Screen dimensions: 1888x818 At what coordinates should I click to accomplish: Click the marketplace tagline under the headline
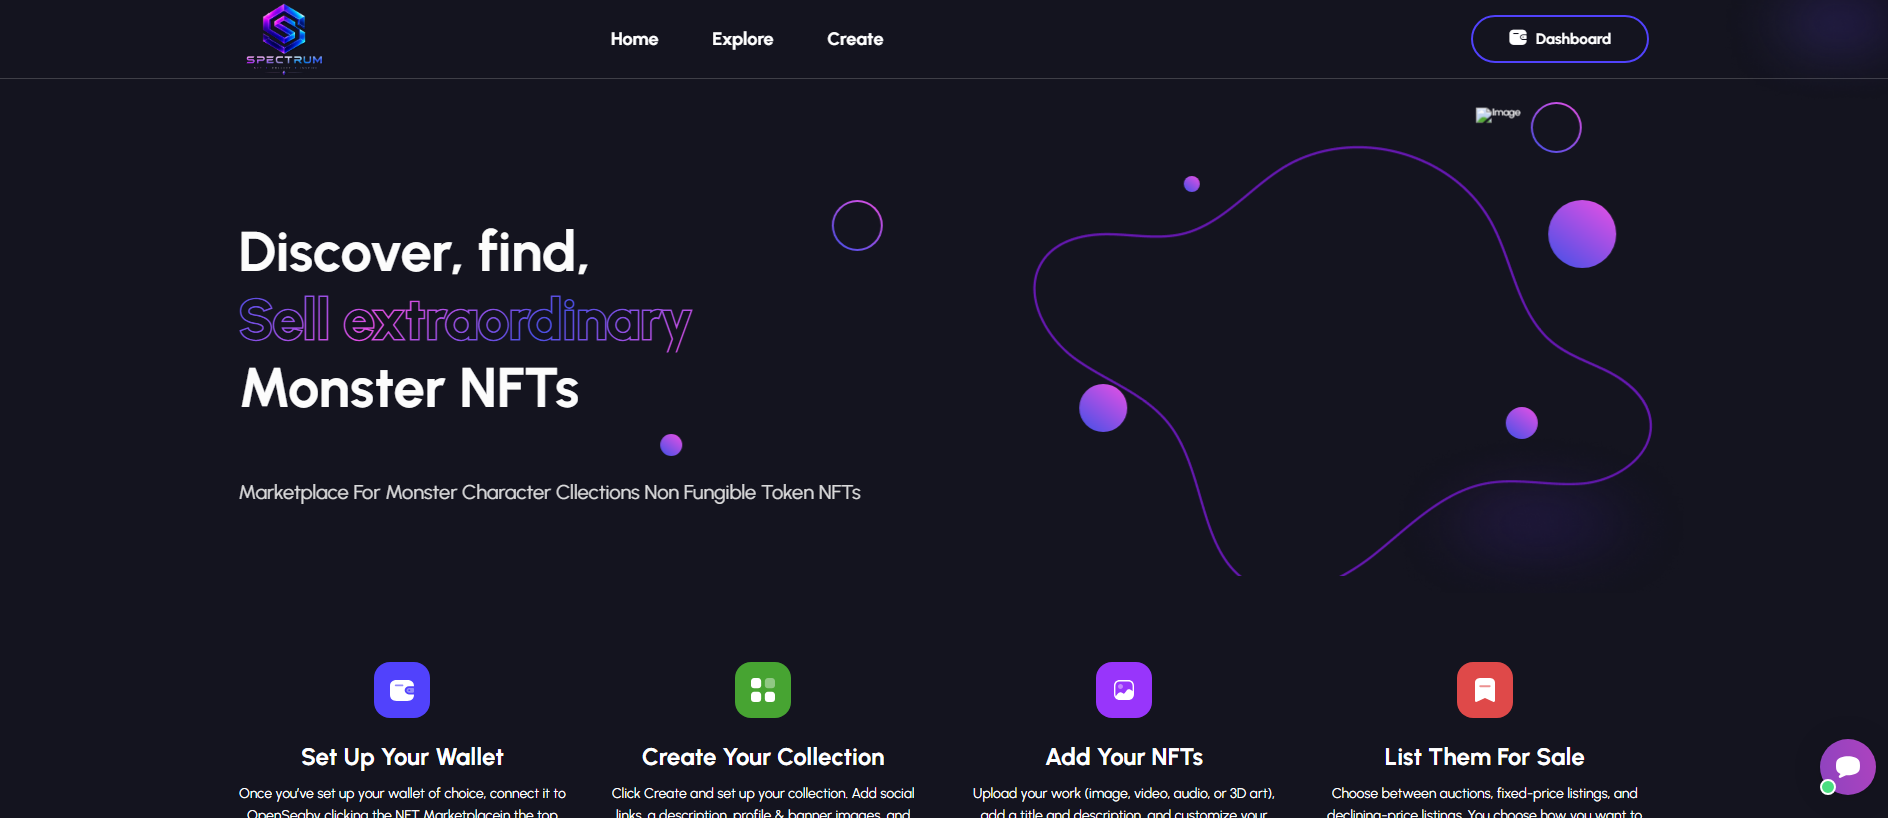pos(549,492)
